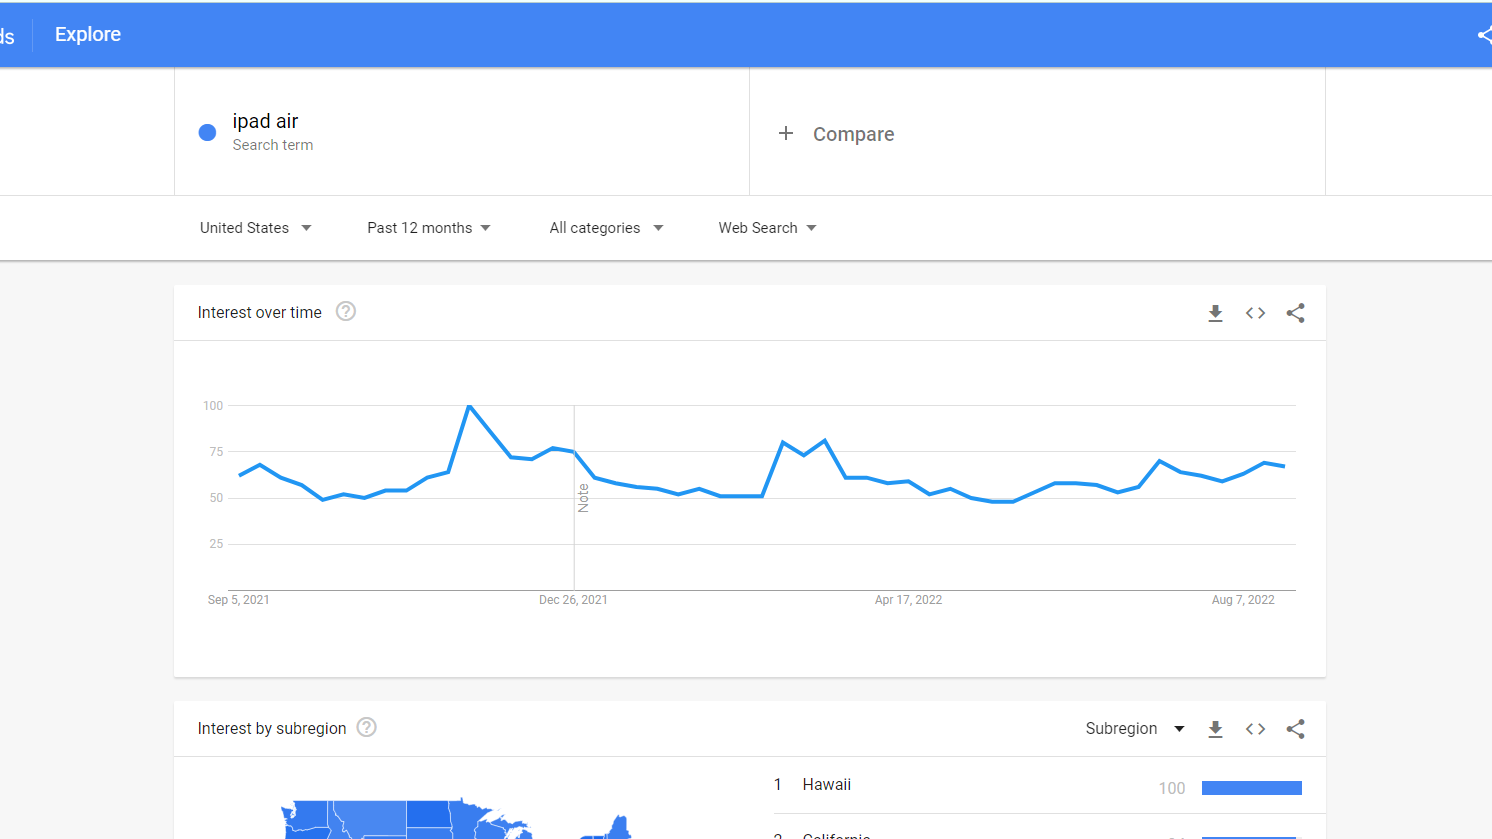Download Interest over time data as CSV

(x=1215, y=313)
